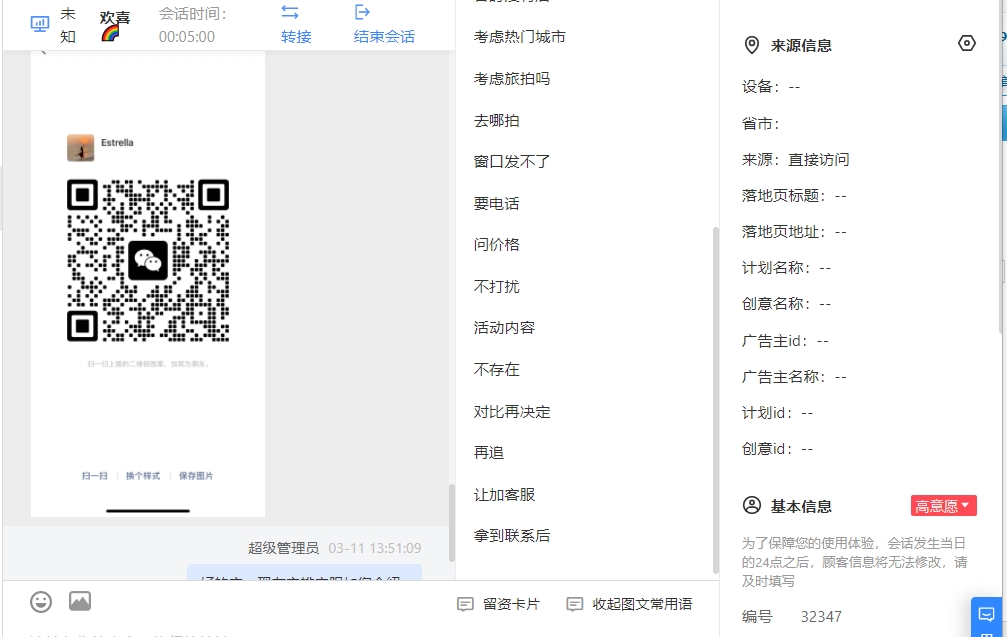
Task: Click the 结束会话 exit icon
Action: click(362, 12)
